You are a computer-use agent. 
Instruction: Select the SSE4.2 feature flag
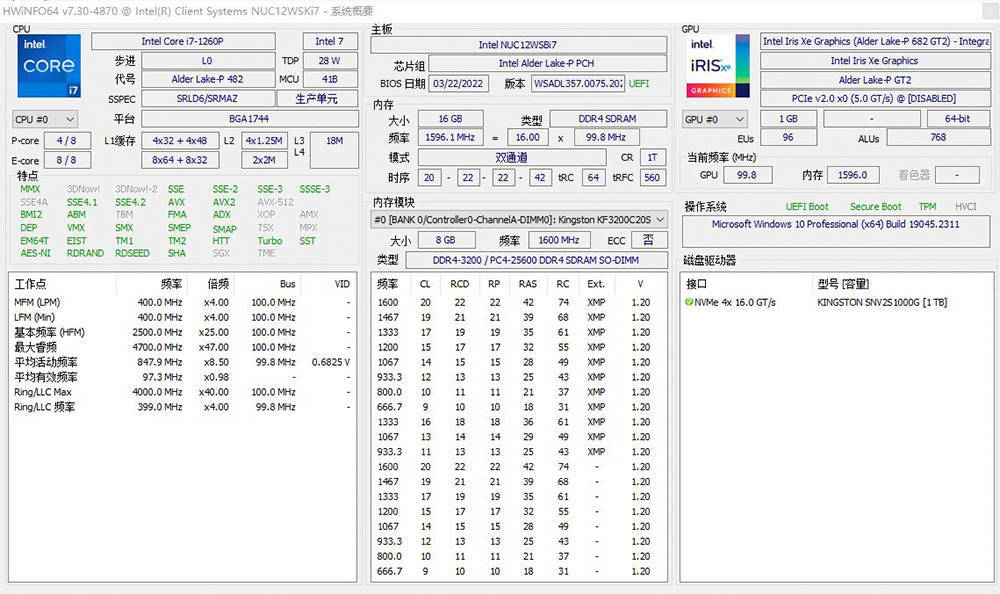[130, 202]
